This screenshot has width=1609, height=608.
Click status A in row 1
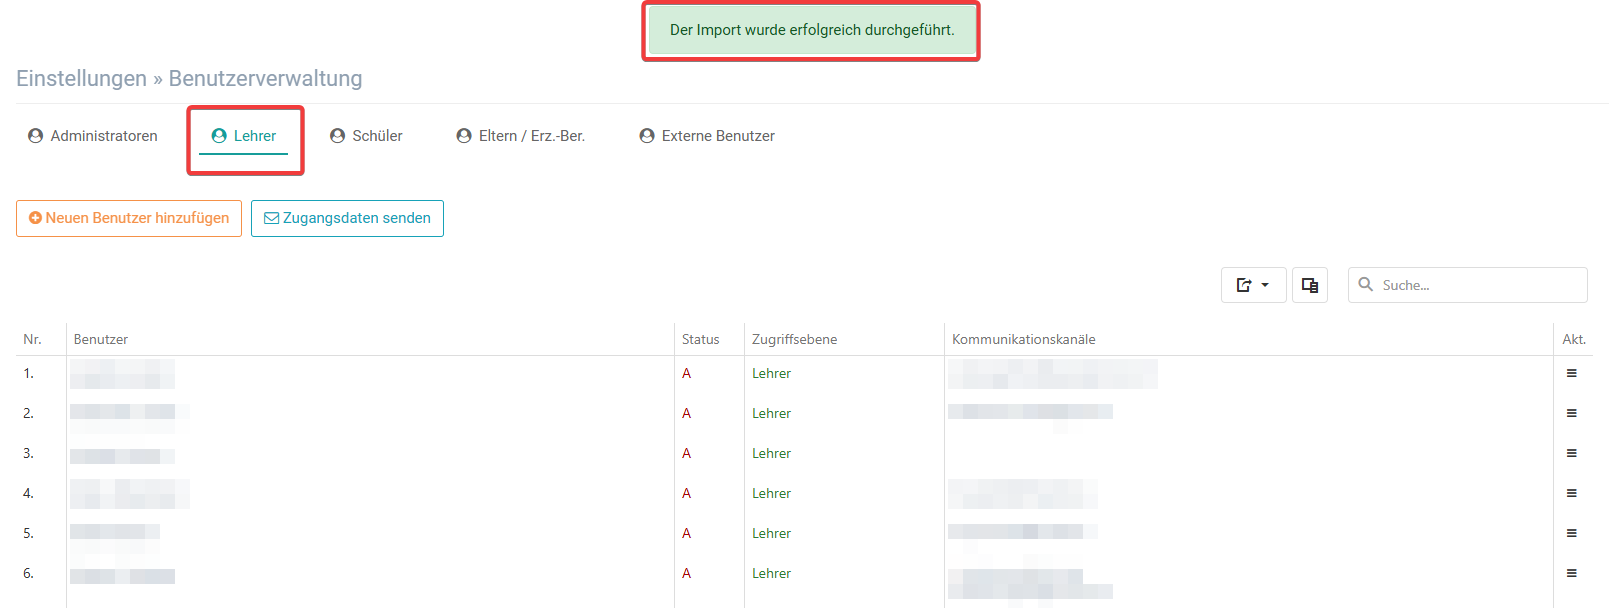pos(686,373)
